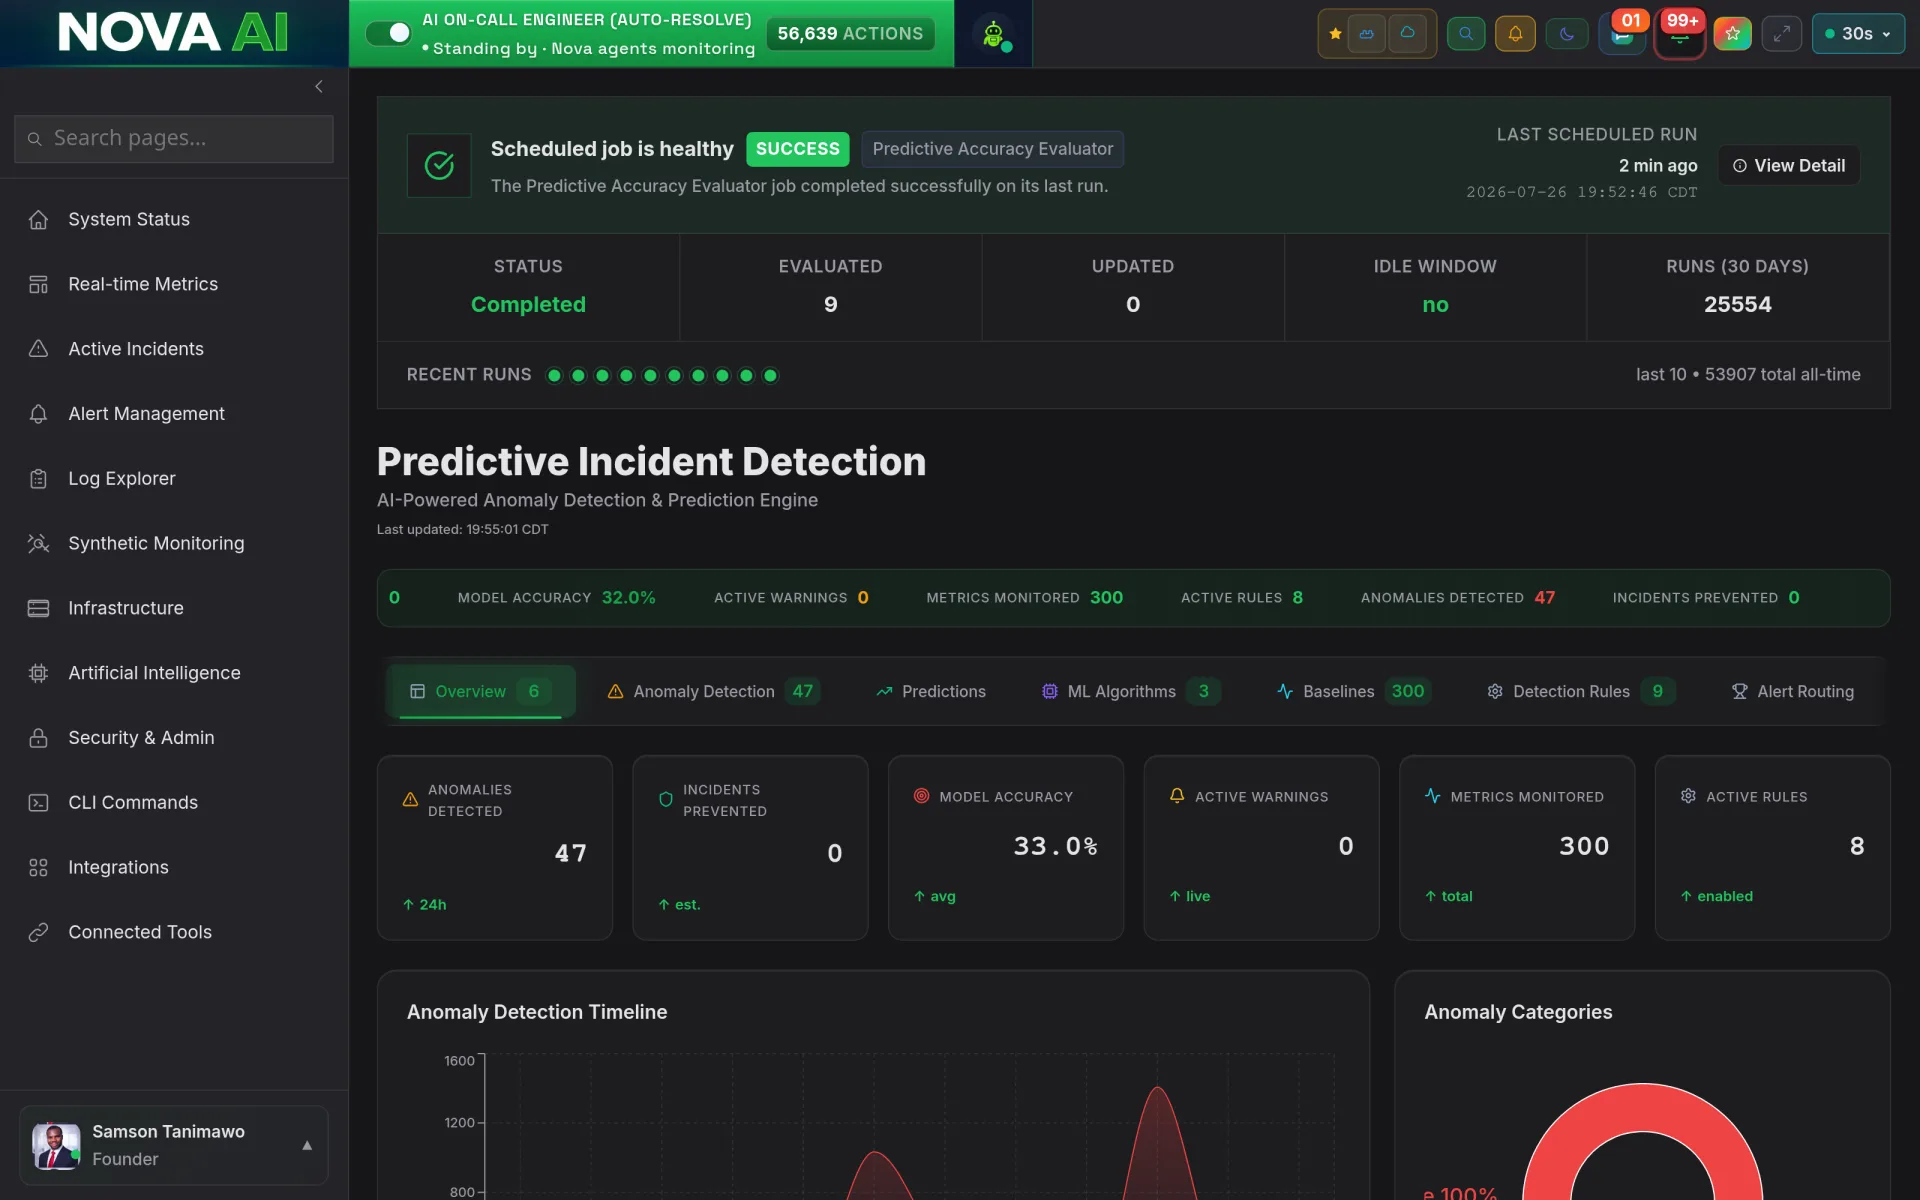Enter fullscreen with the expand arrows icon
The image size is (1920, 1200).
[1782, 34]
